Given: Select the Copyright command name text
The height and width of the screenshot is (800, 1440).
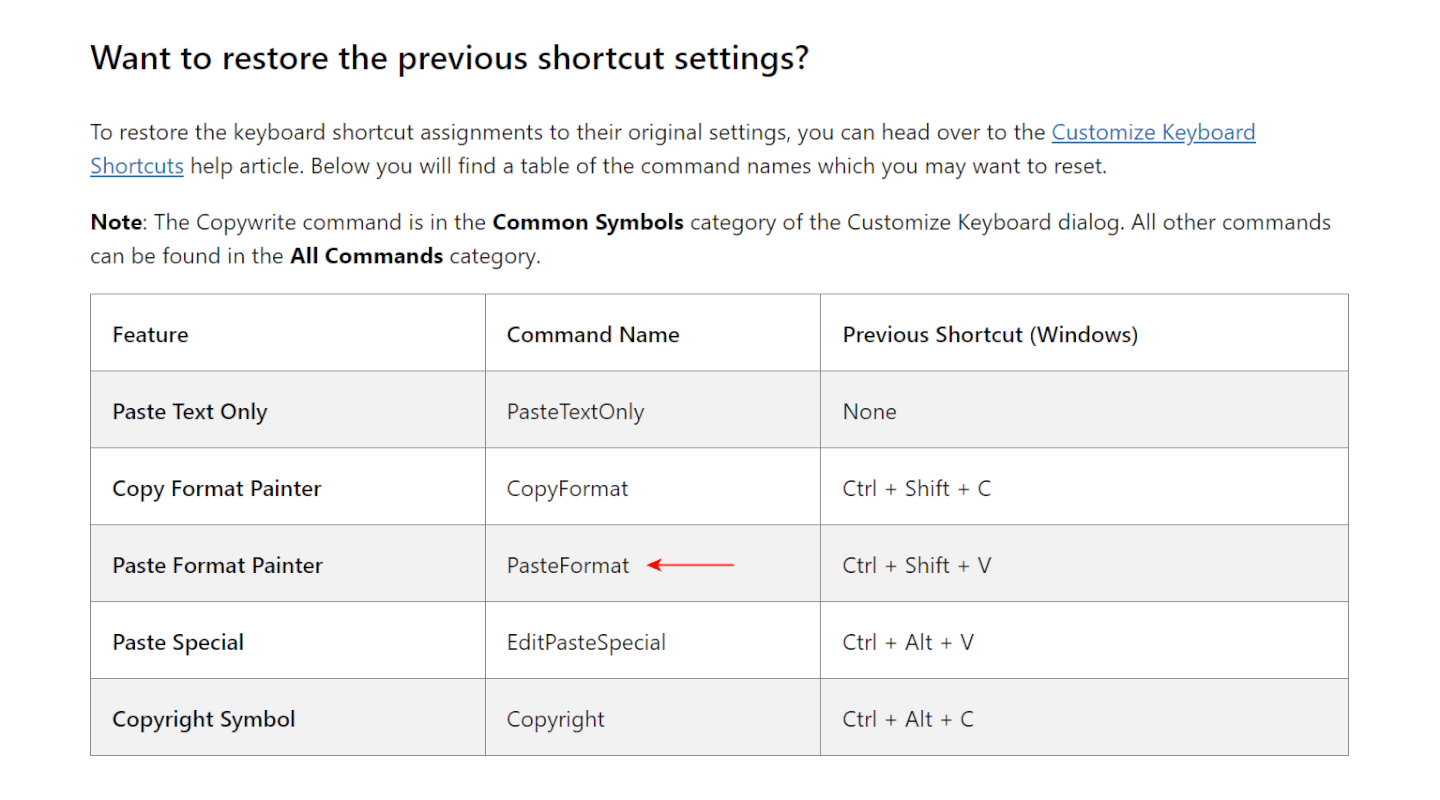Looking at the screenshot, I should (x=555, y=720).
